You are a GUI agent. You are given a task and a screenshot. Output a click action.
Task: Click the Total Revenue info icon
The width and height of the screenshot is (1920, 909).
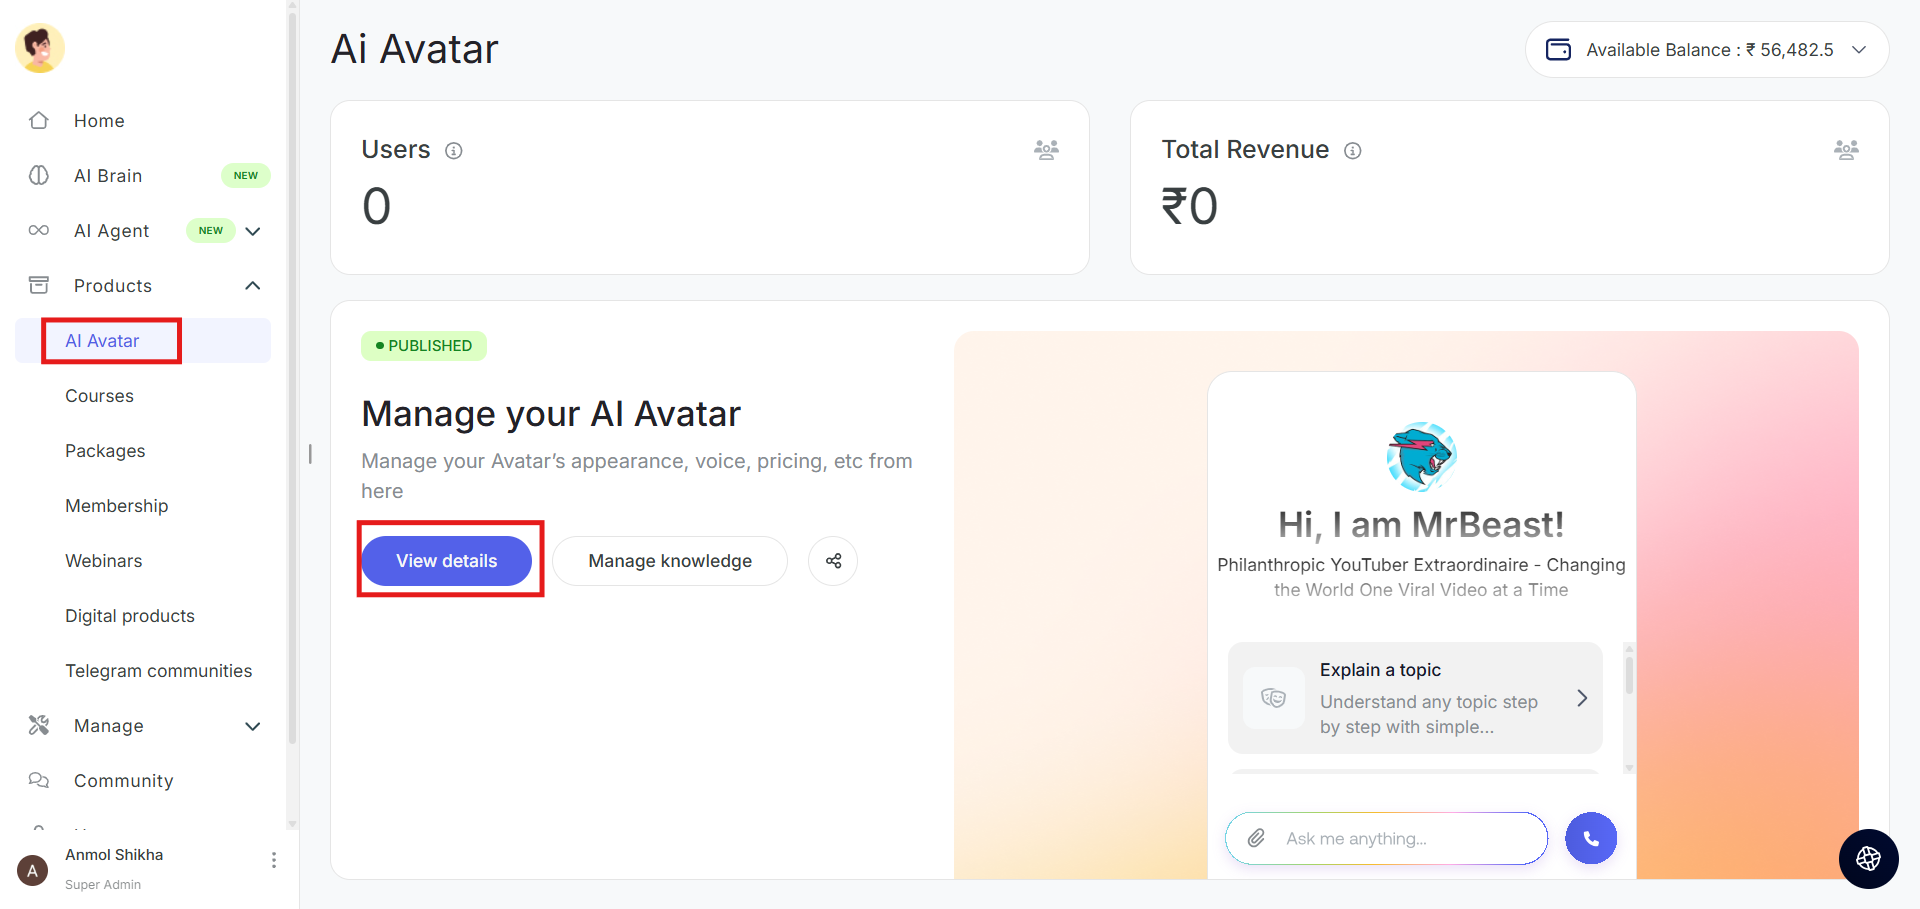point(1353,151)
